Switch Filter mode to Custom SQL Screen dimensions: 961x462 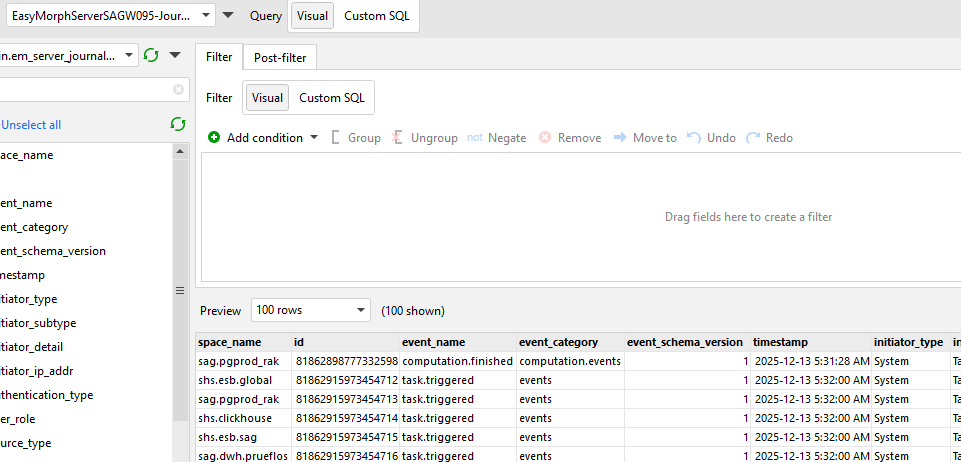pyautogui.click(x=332, y=98)
